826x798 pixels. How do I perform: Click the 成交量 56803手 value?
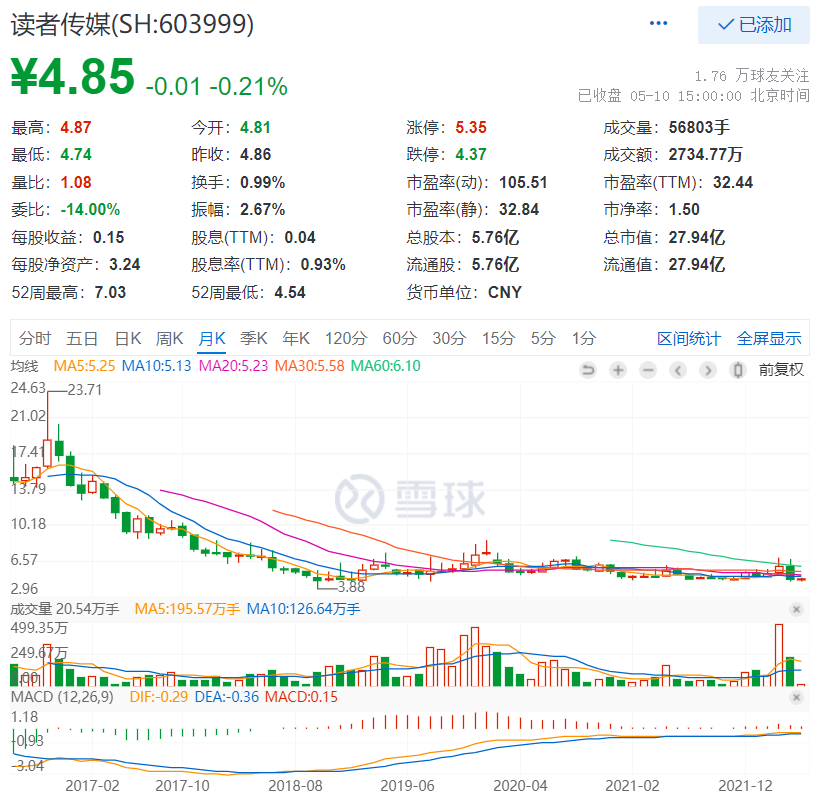tap(699, 127)
